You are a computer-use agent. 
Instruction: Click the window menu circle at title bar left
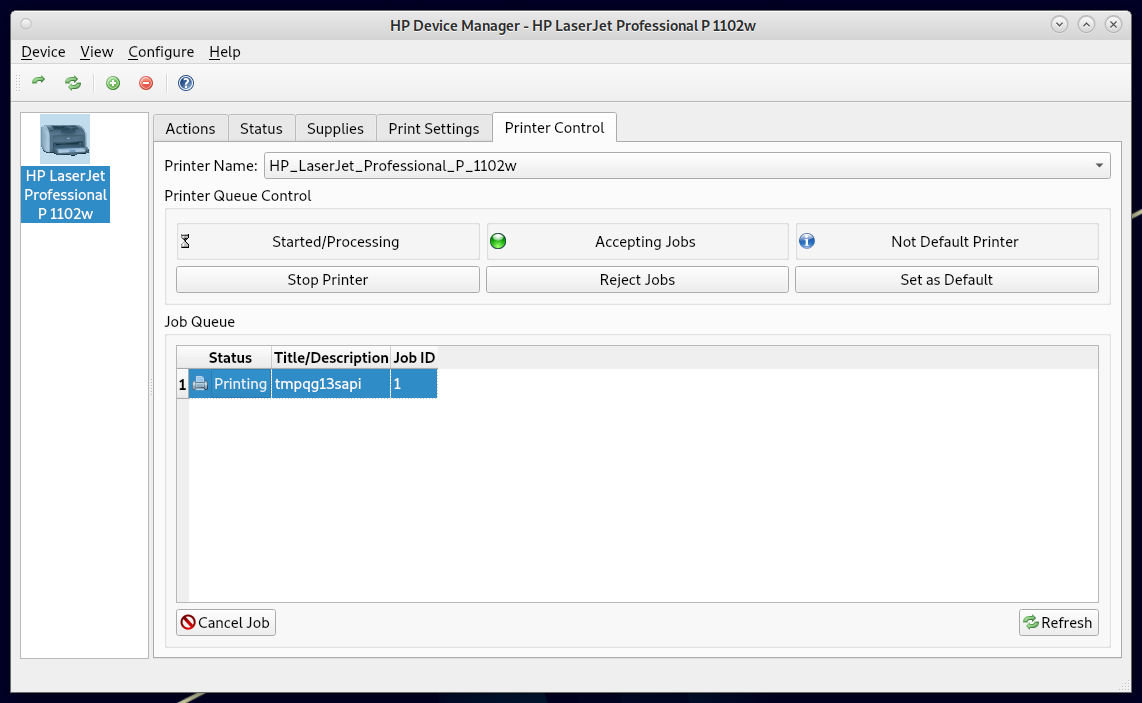coord(26,24)
